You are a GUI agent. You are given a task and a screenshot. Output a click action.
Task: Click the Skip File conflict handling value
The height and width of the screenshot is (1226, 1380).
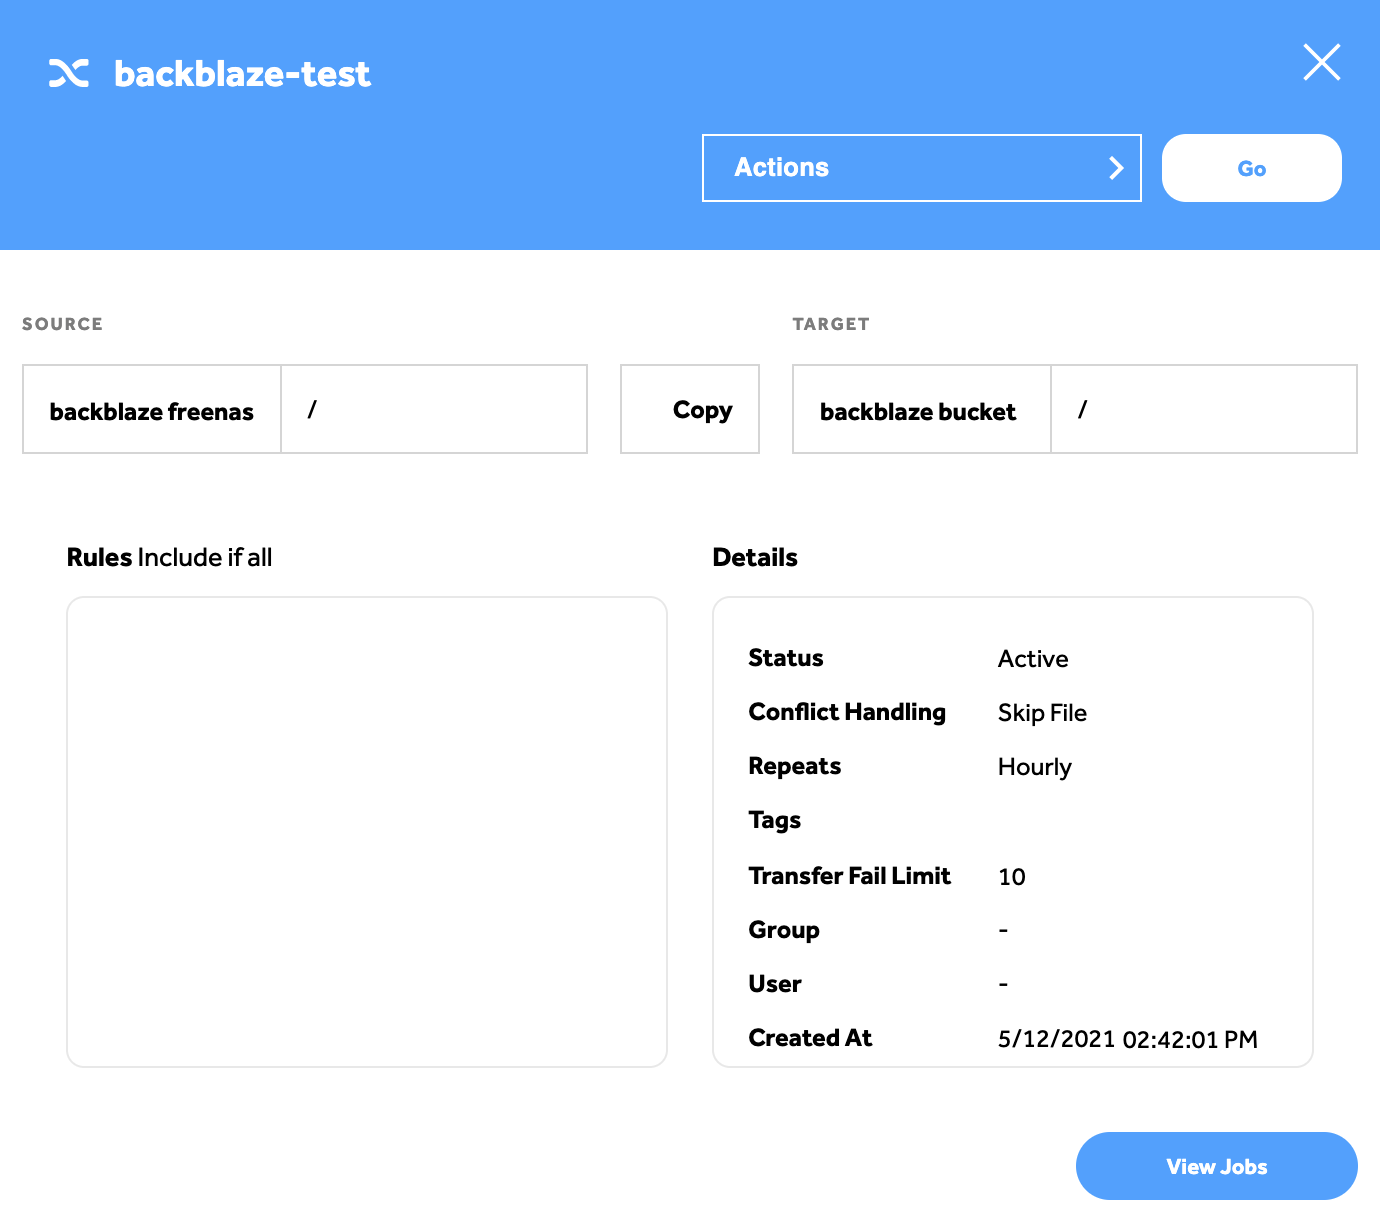1042,713
